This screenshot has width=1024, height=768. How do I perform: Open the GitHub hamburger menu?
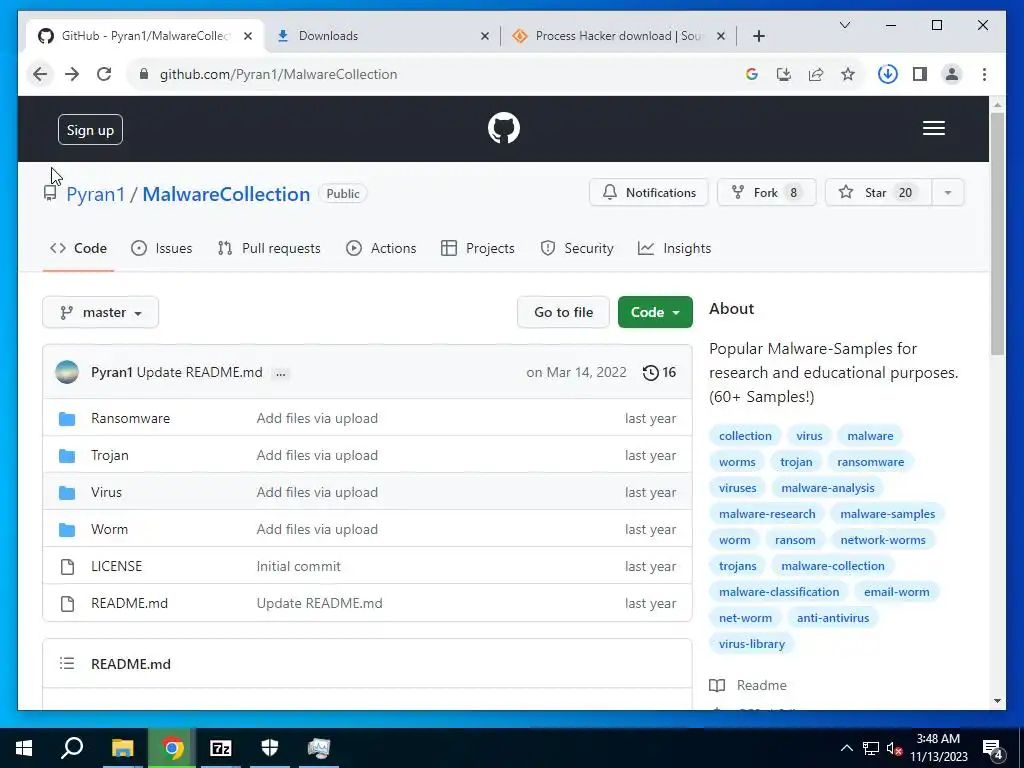click(x=933, y=128)
